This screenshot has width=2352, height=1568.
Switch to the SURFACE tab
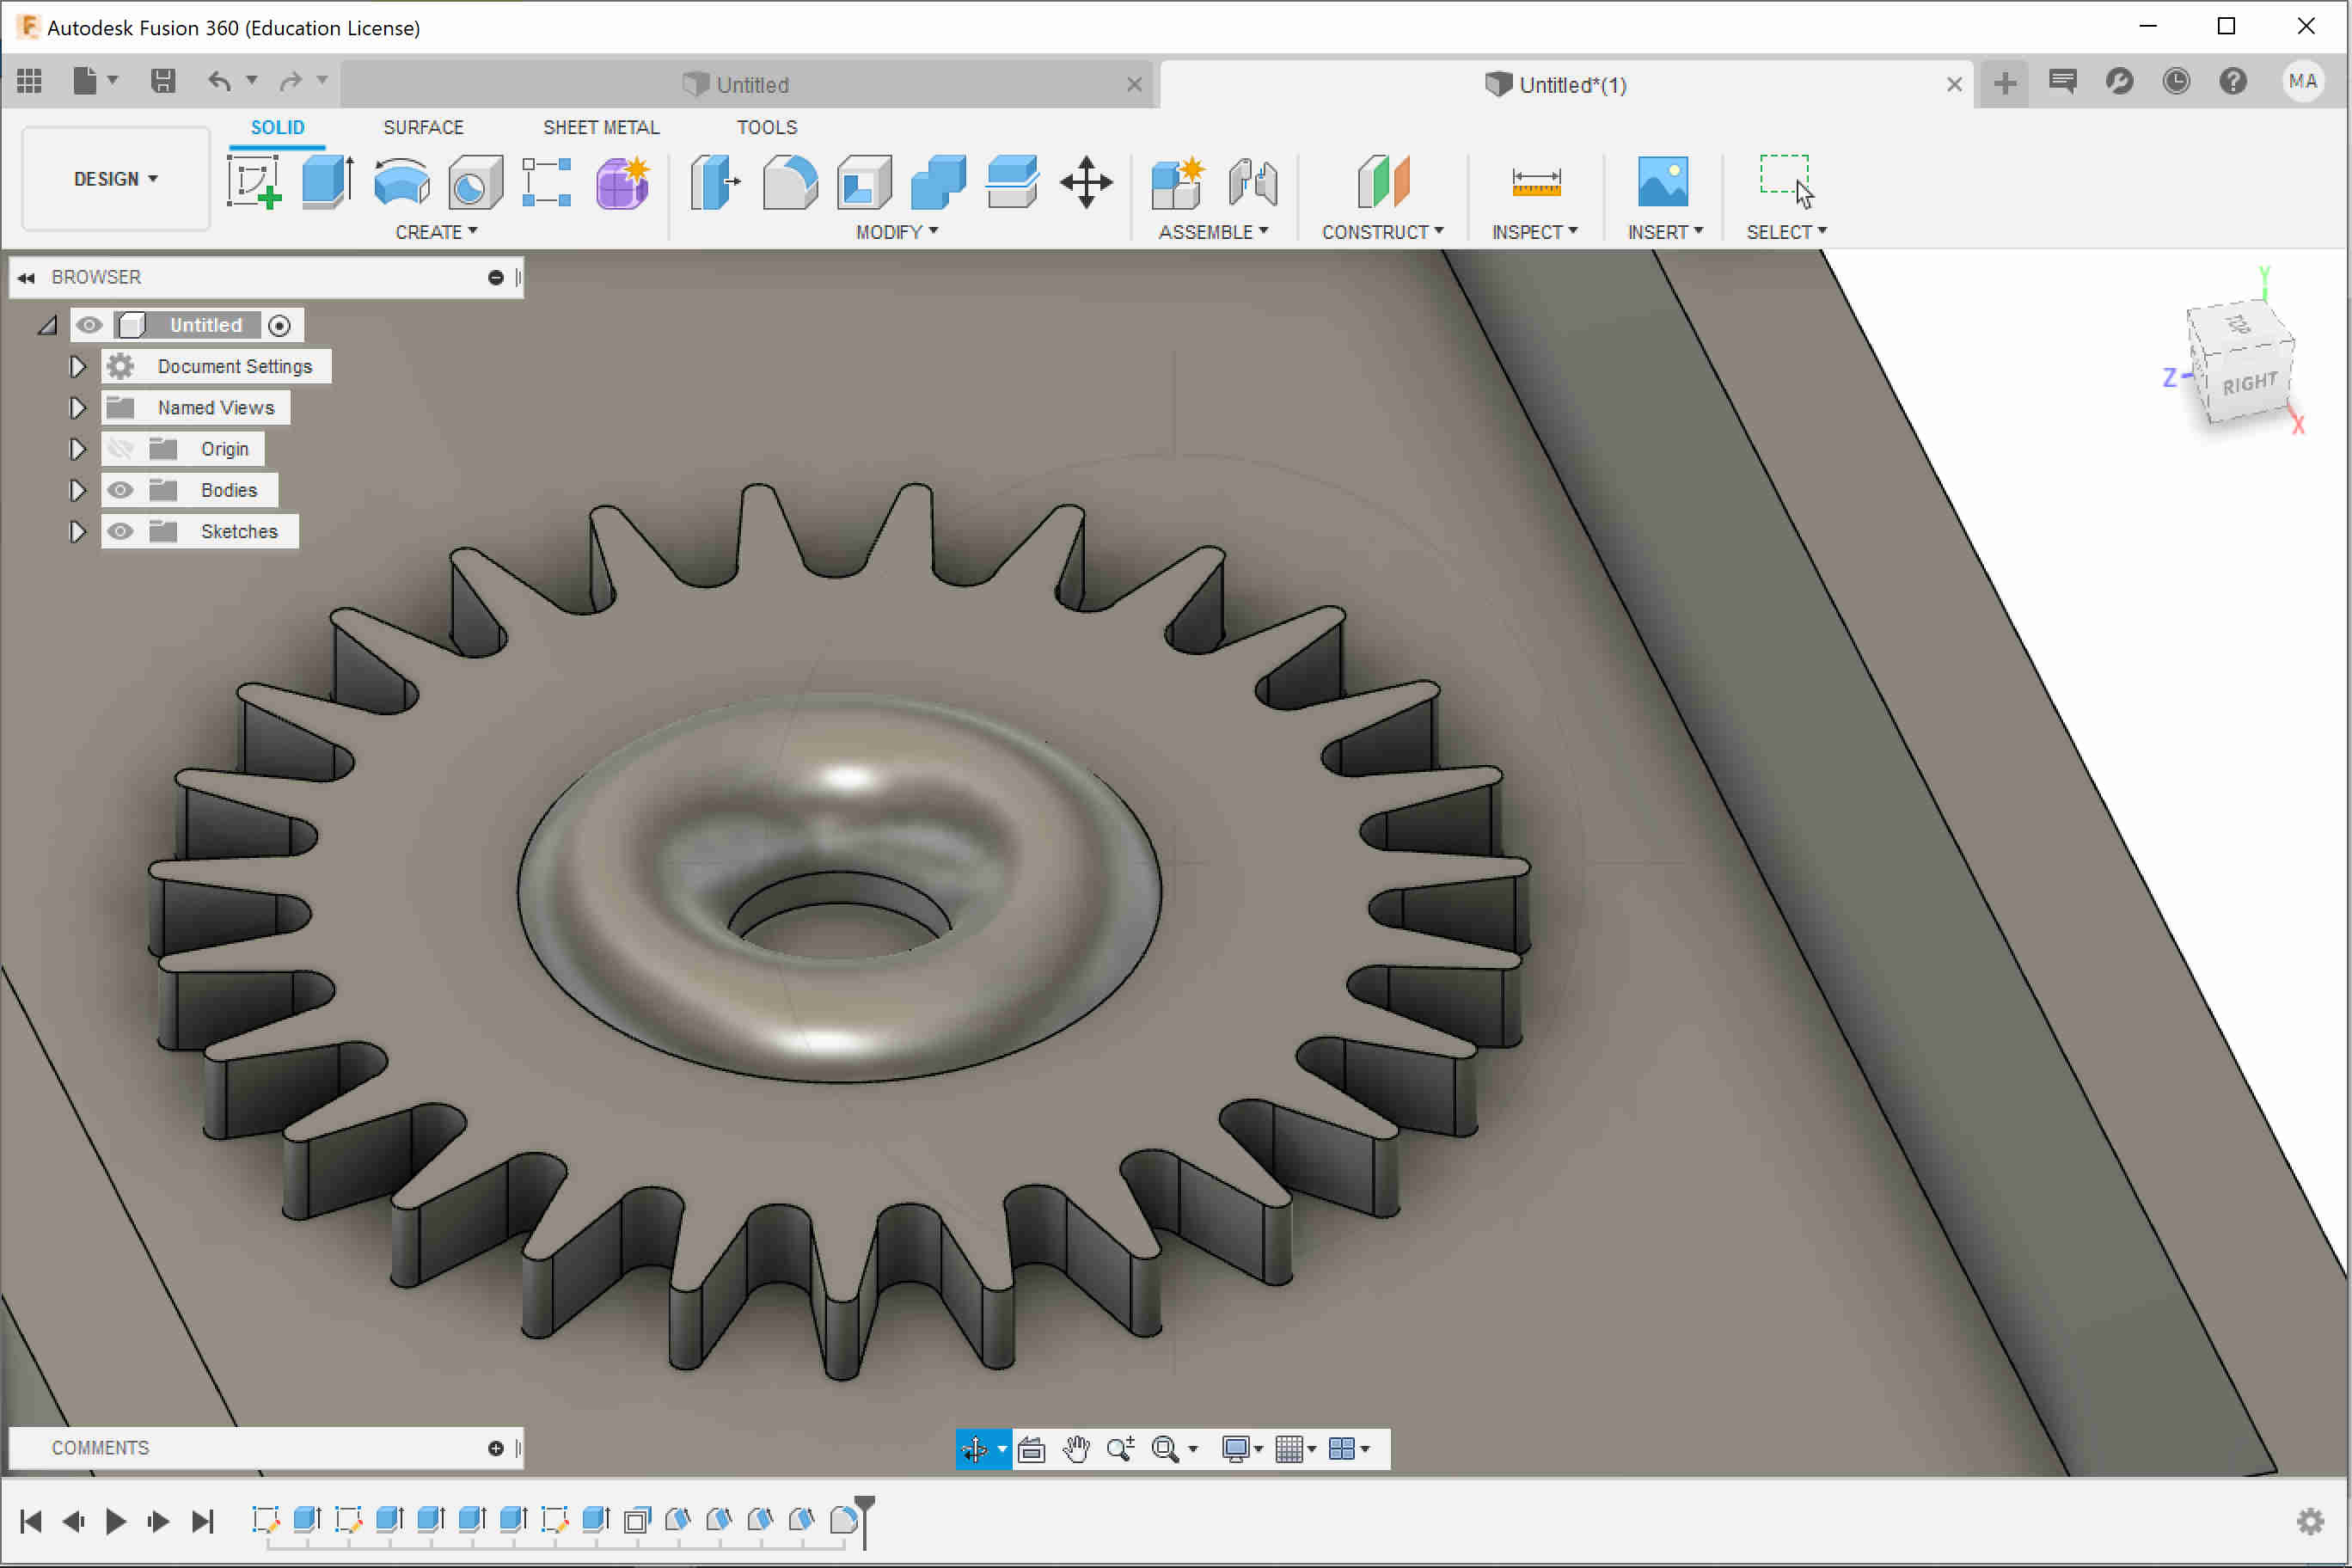pos(423,127)
